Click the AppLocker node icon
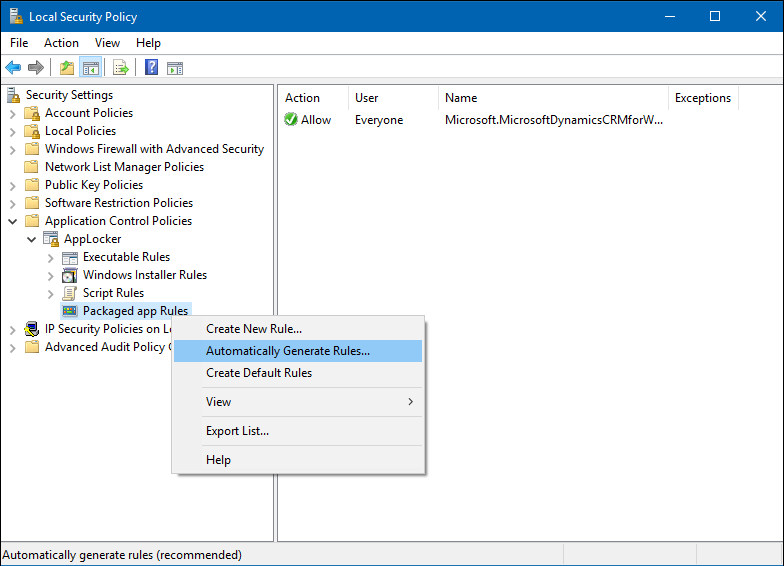This screenshot has height=566, width=784. [x=51, y=239]
